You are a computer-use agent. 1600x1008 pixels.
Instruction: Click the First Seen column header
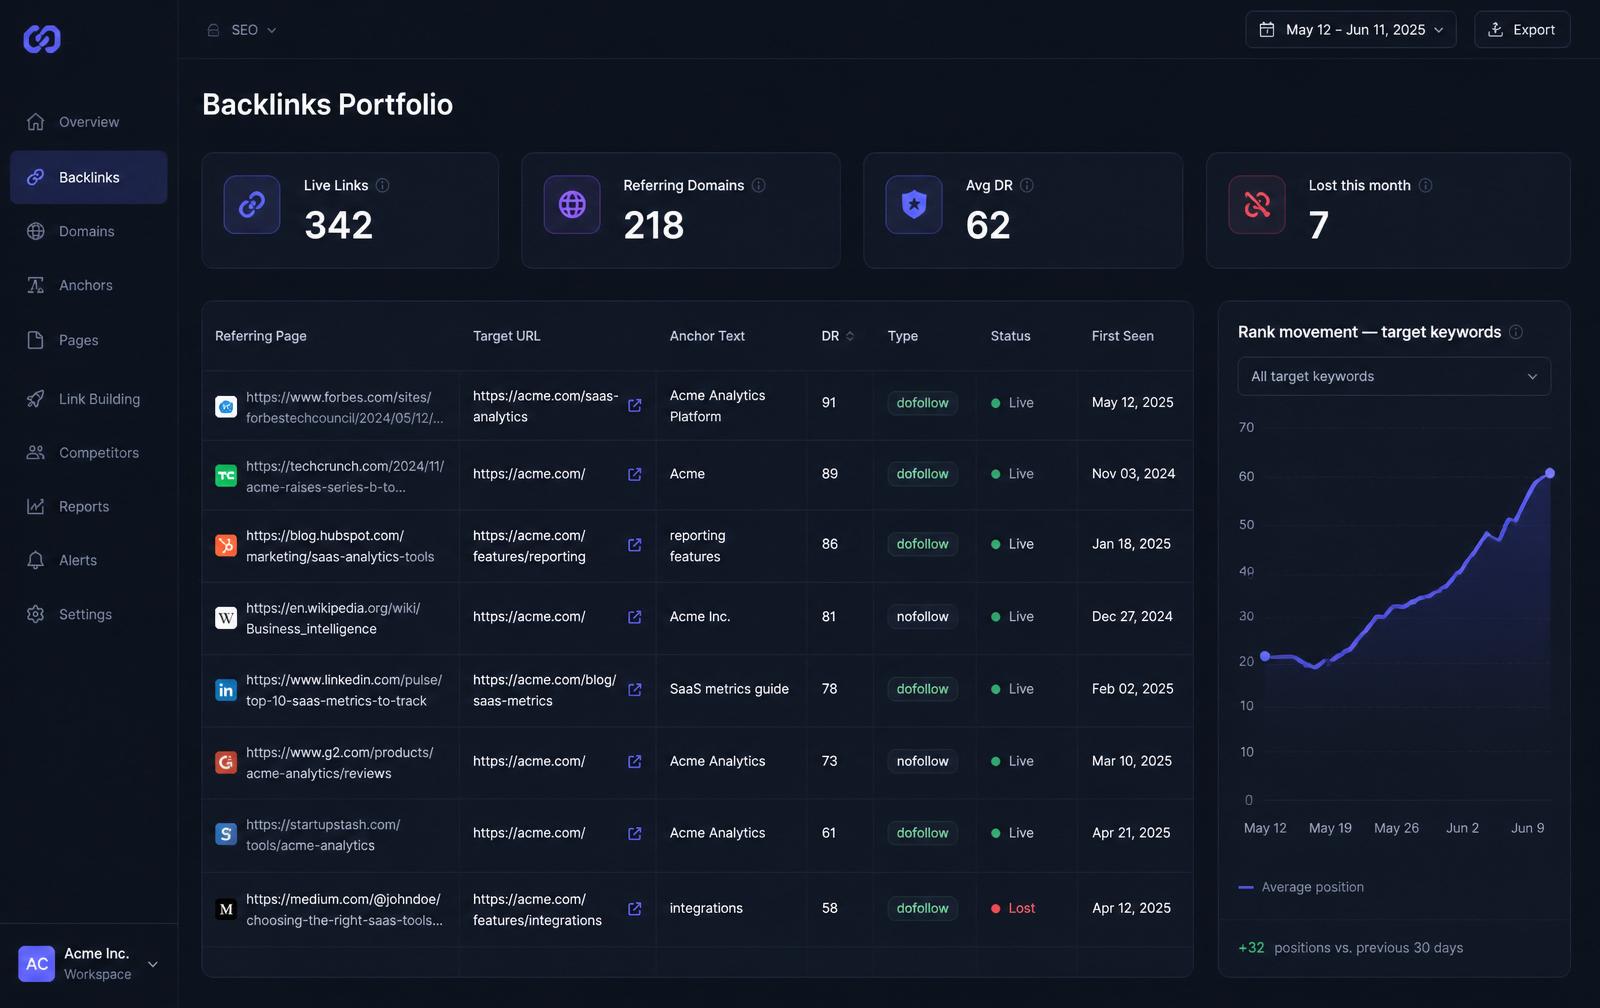point(1123,336)
